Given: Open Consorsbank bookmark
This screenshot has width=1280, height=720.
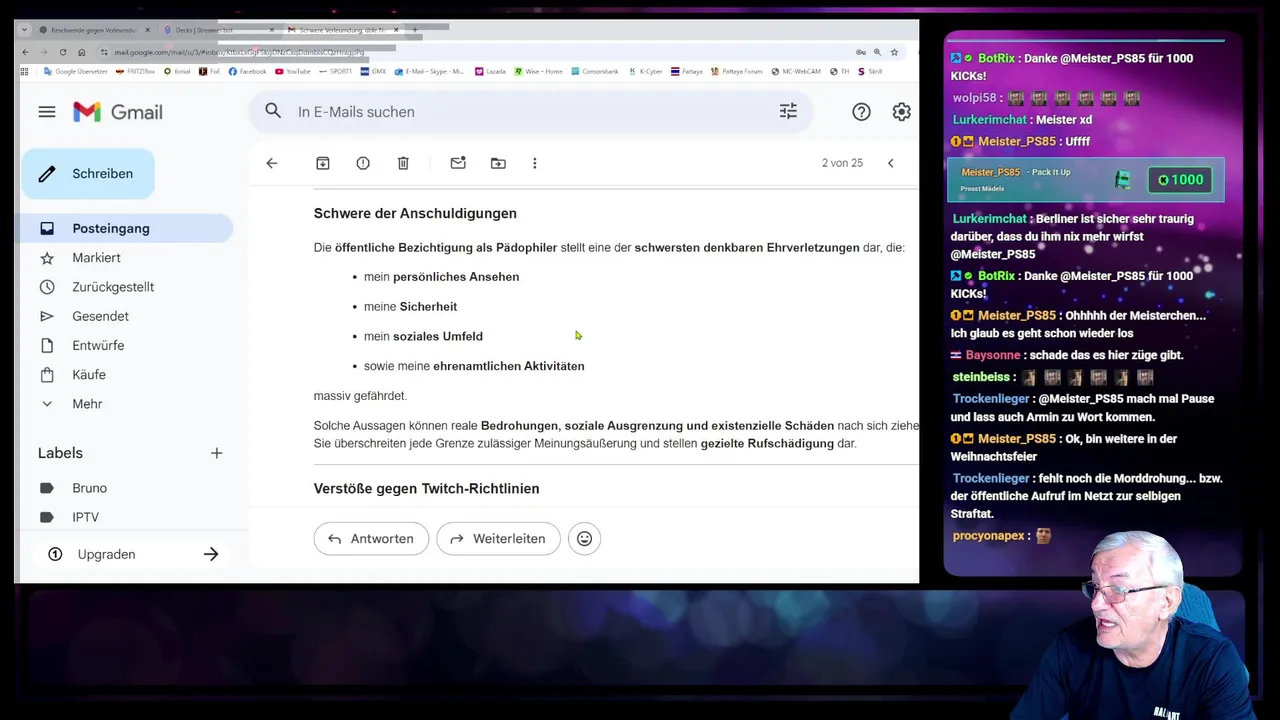Looking at the screenshot, I should pyautogui.click(x=594, y=72).
